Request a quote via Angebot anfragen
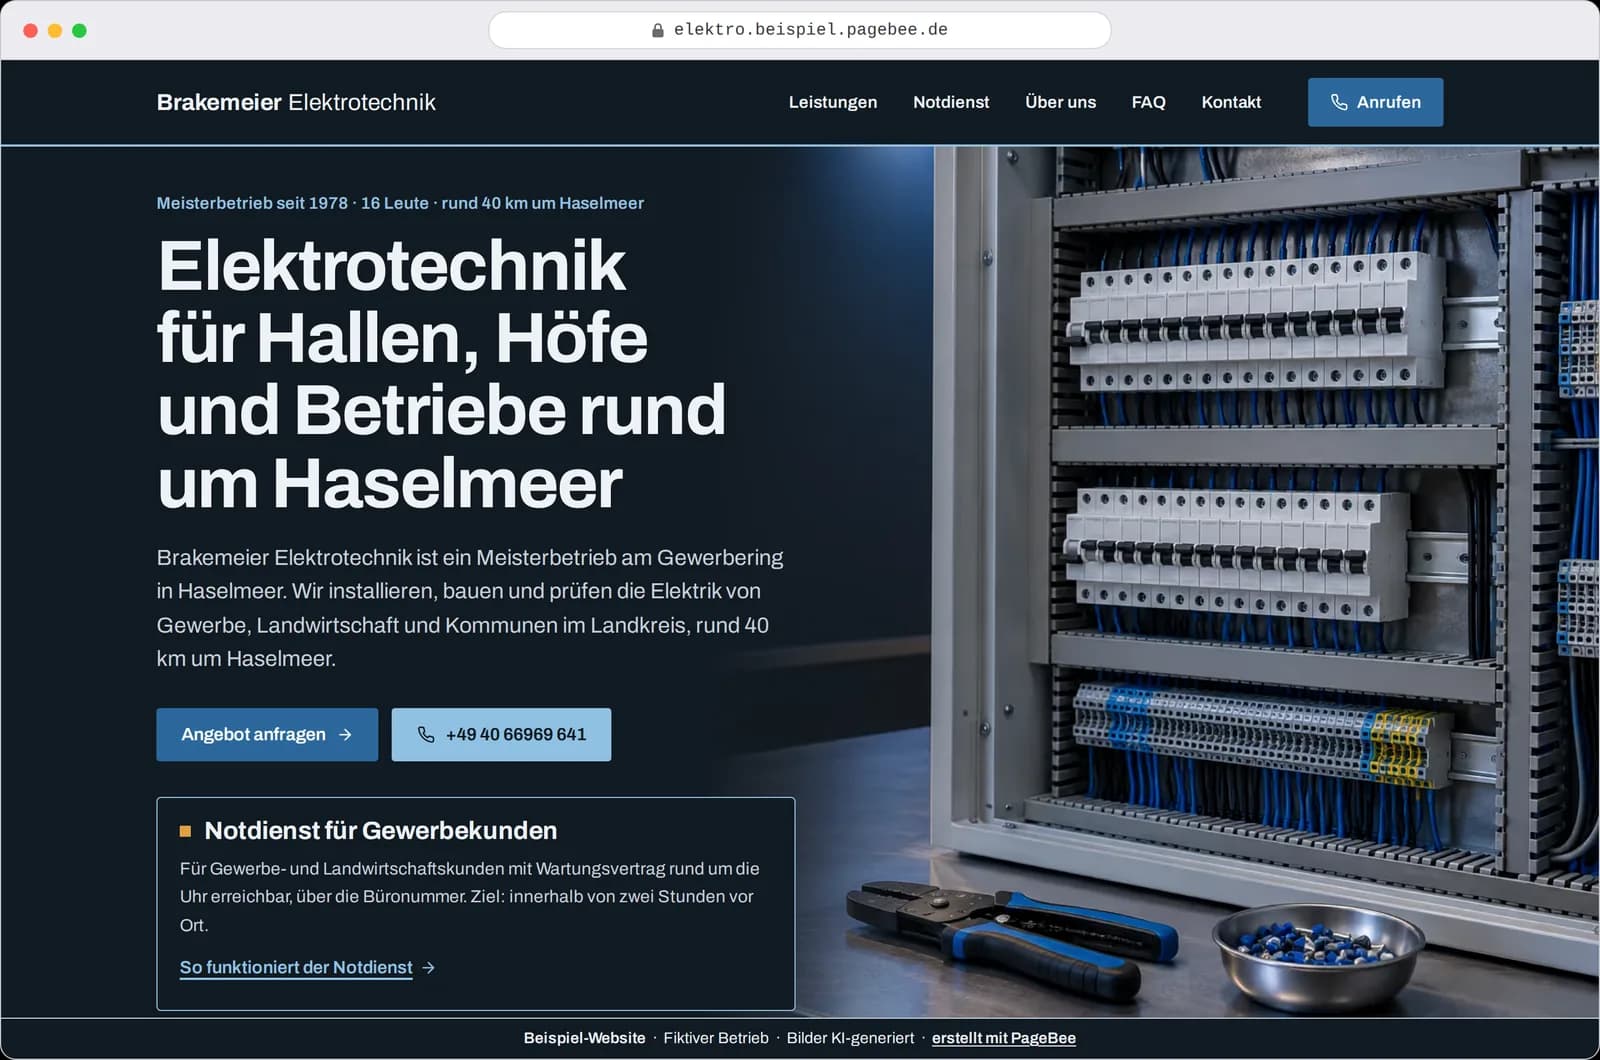Image resolution: width=1600 pixels, height=1060 pixels. tap(267, 734)
